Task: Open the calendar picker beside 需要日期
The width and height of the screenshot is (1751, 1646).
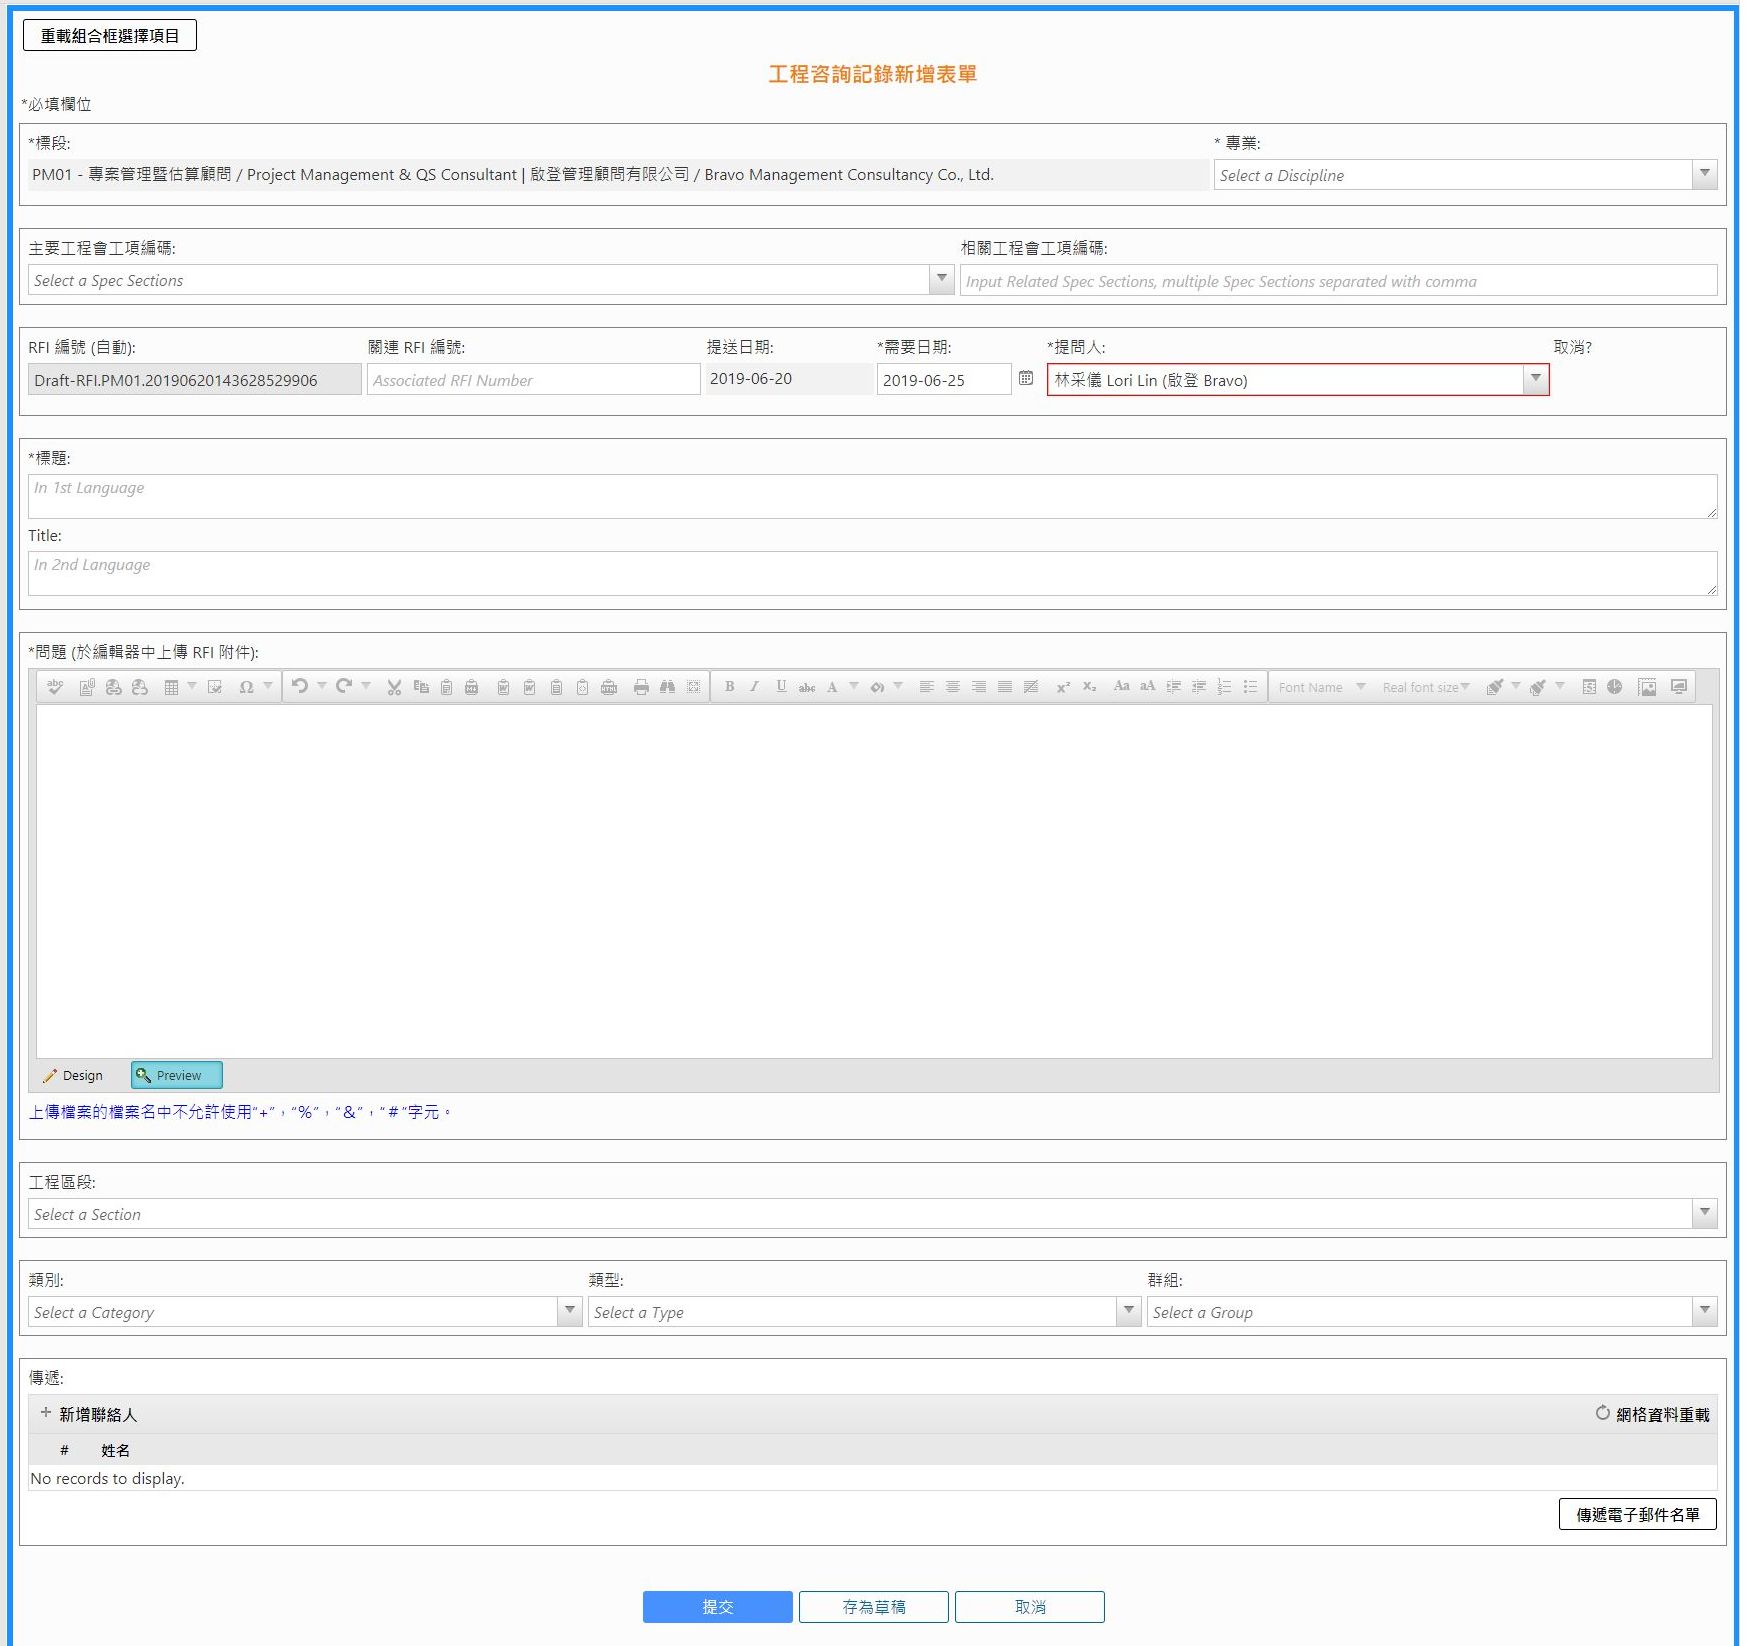Action: click(x=1026, y=378)
